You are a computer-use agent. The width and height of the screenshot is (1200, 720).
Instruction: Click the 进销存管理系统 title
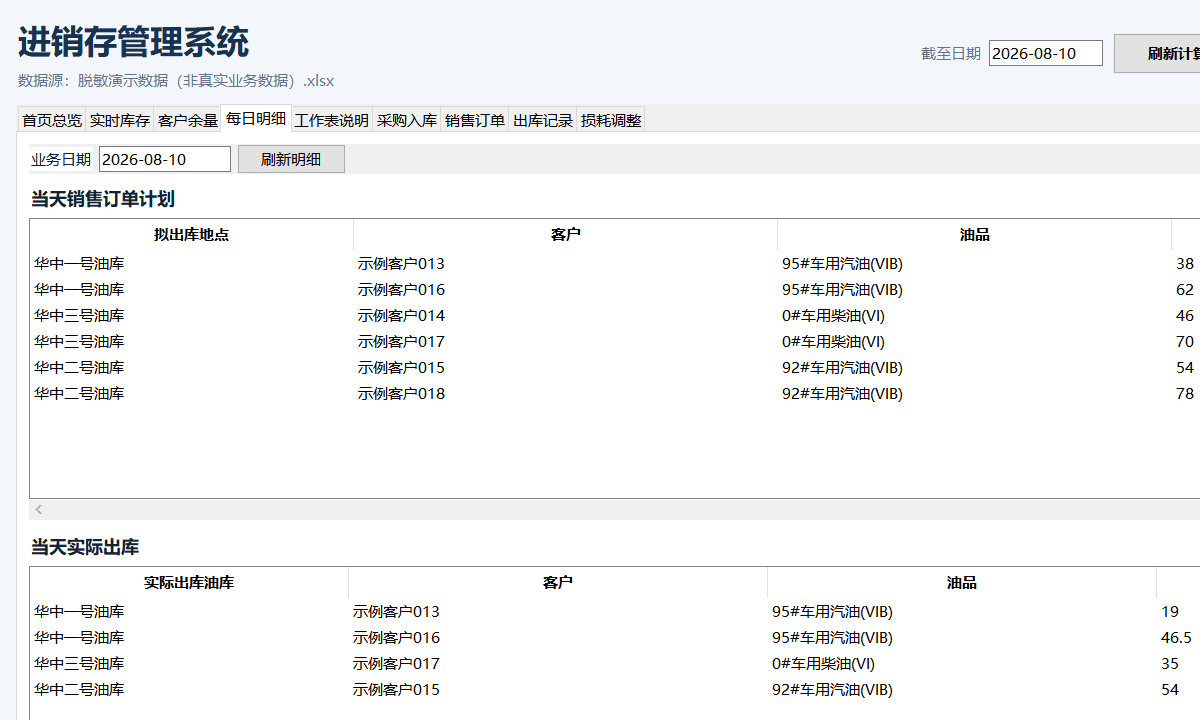133,43
